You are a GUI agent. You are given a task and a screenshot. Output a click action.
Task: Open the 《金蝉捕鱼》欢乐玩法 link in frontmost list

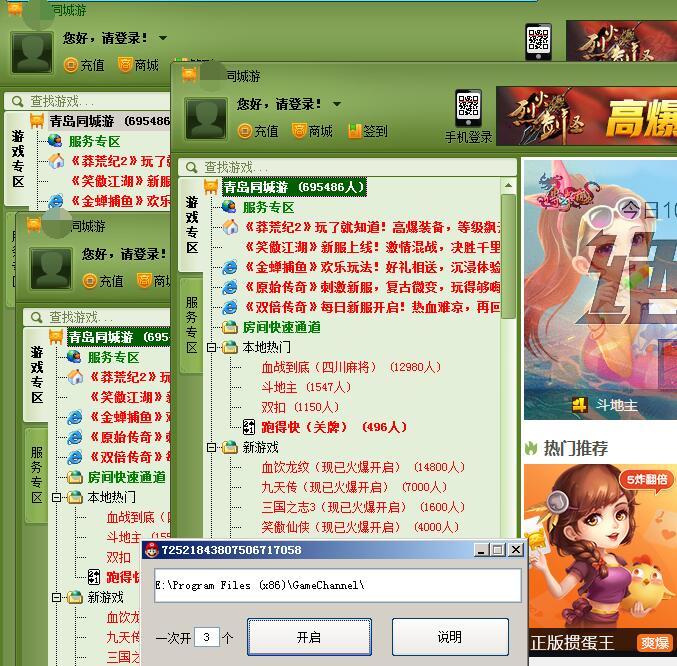(x=229, y=267)
